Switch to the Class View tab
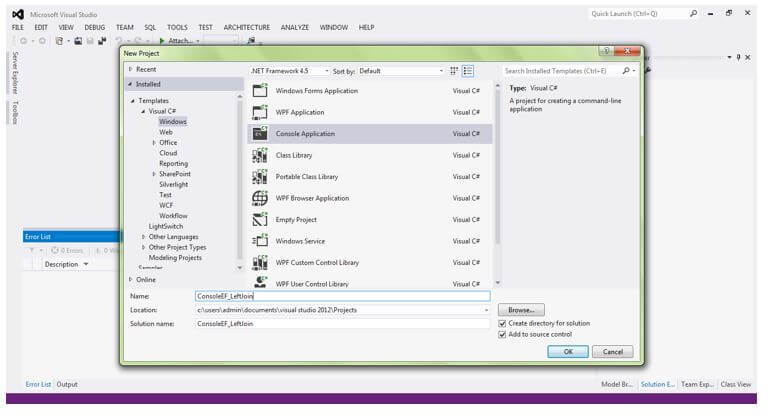 click(736, 384)
